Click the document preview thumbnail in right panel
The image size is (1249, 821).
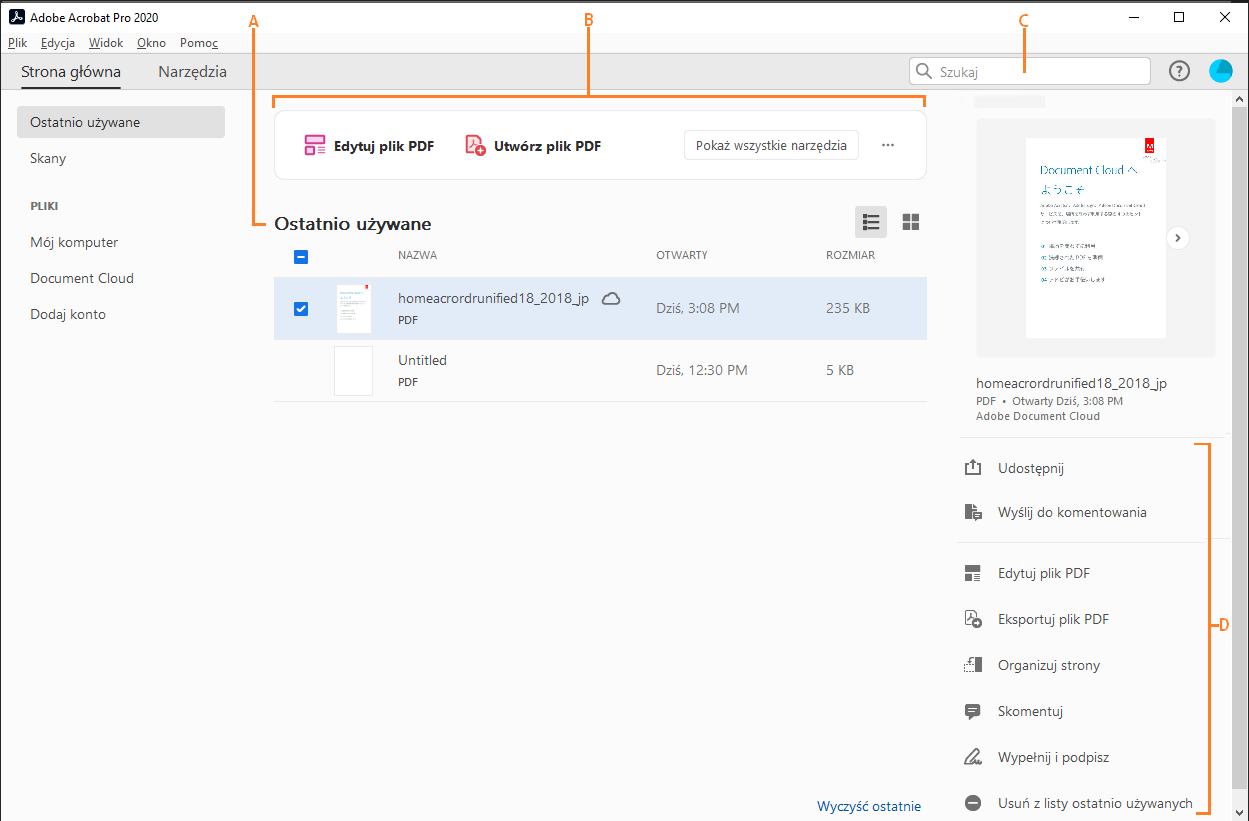pyautogui.click(x=1096, y=238)
